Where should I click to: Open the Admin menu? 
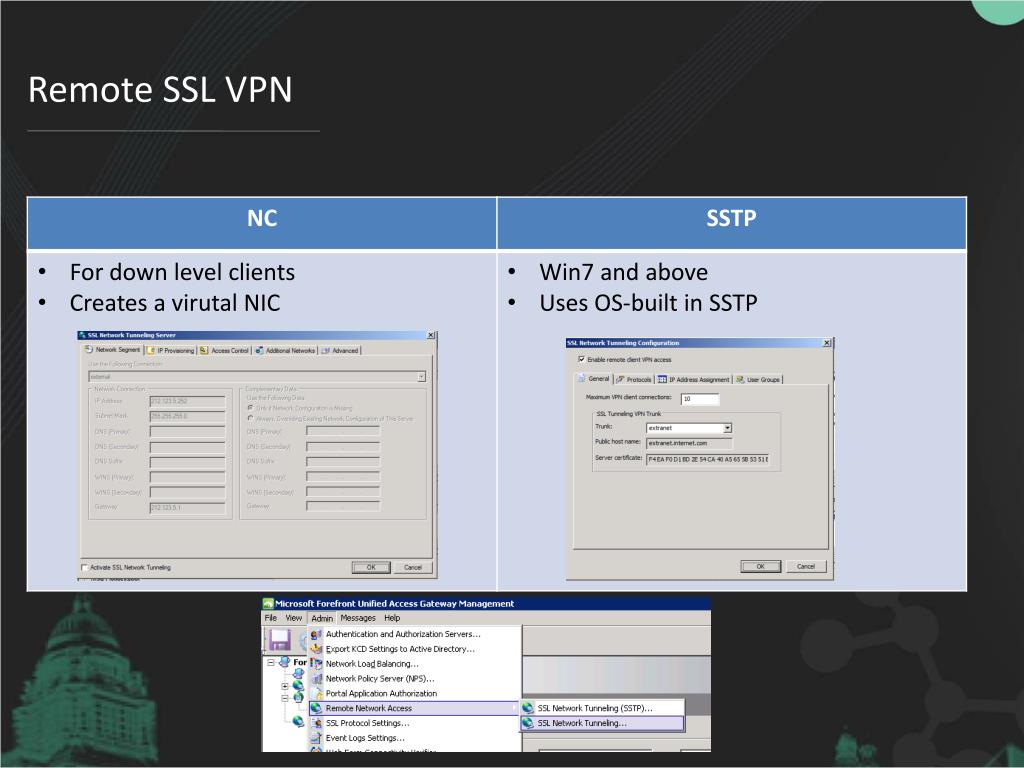point(322,618)
